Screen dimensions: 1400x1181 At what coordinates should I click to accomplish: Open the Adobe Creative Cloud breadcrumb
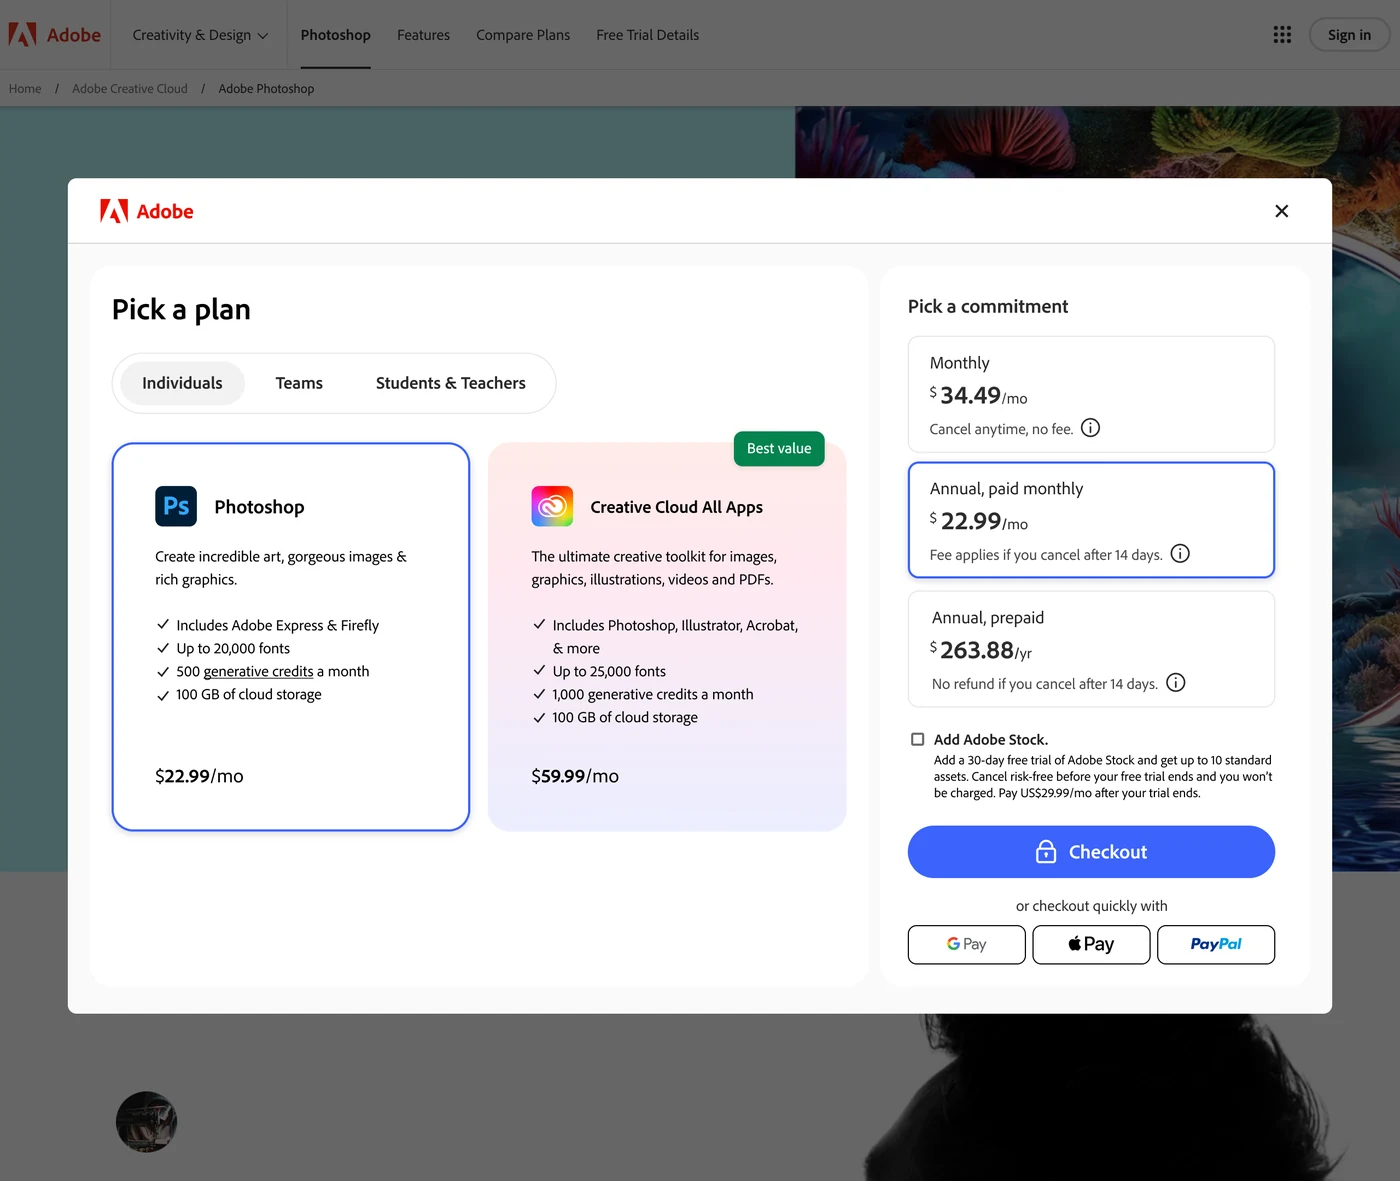pyautogui.click(x=130, y=89)
